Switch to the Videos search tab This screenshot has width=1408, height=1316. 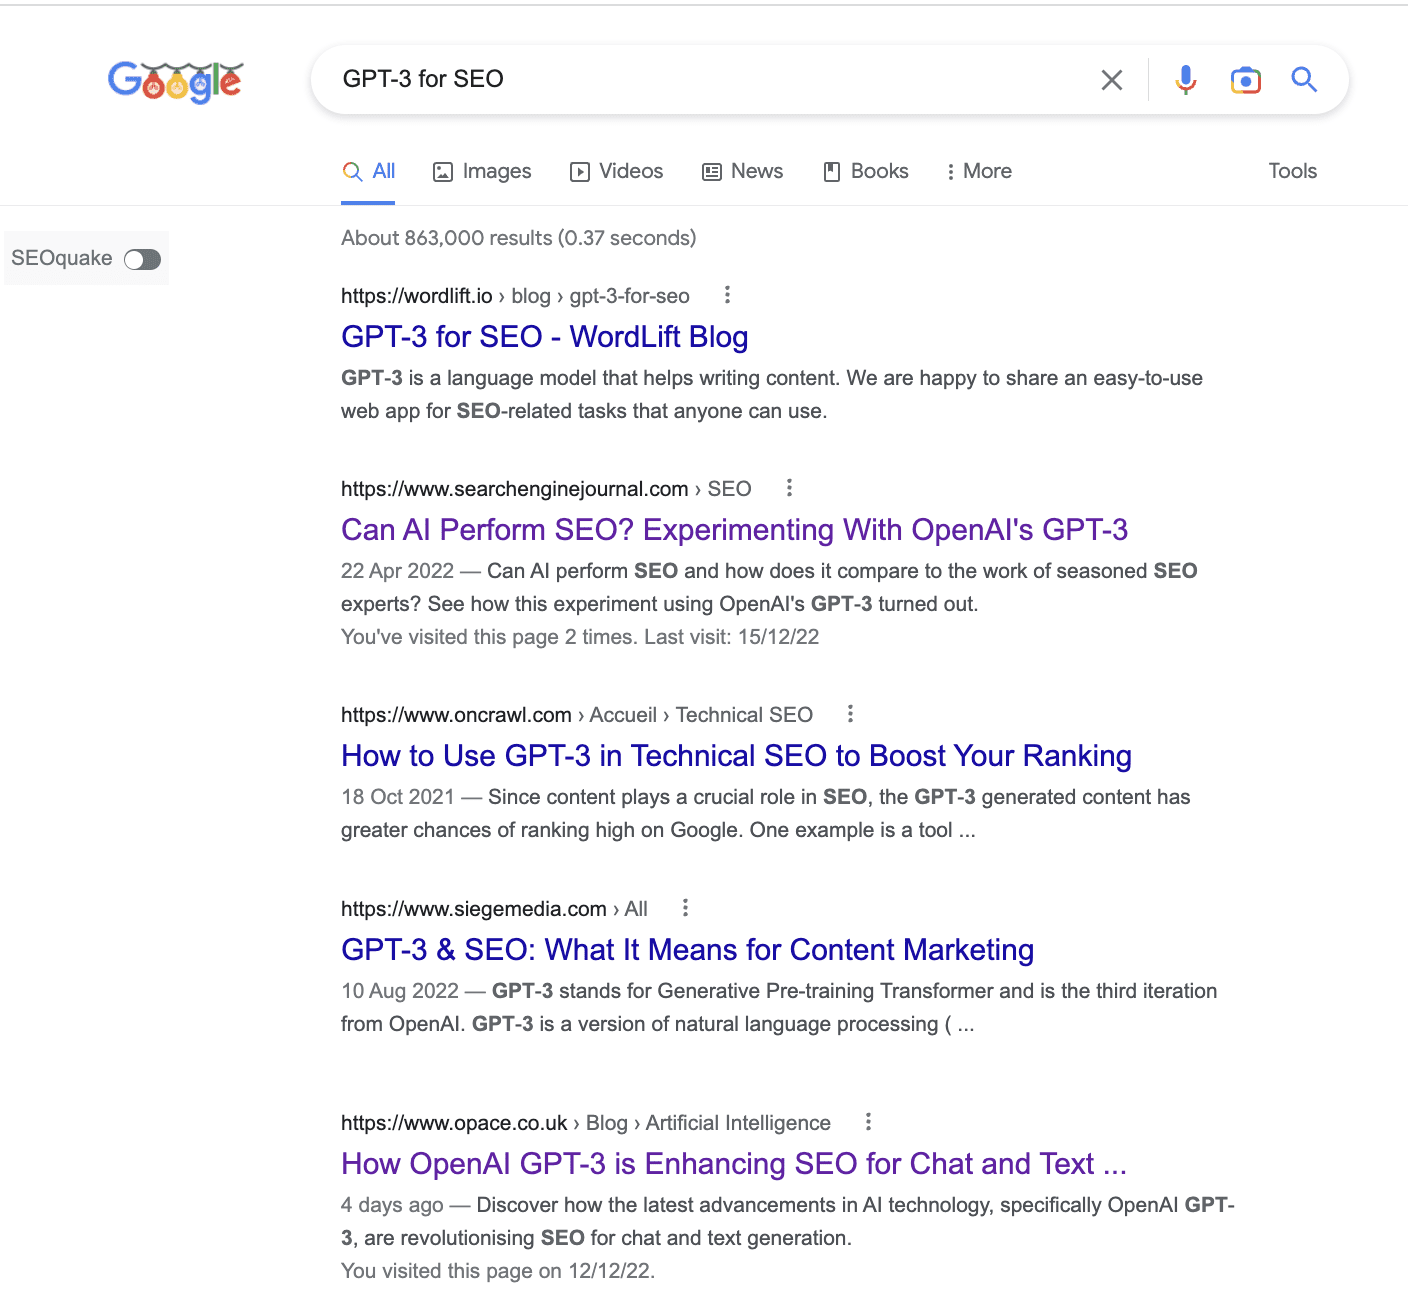click(x=616, y=171)
